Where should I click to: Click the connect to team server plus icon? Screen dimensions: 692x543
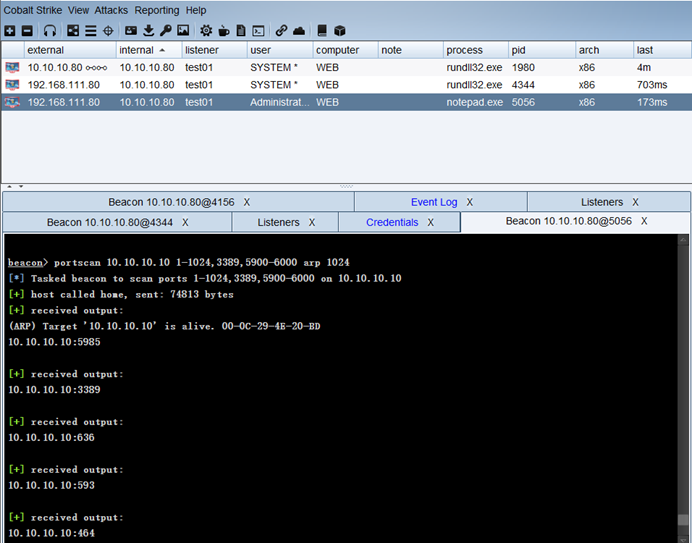pos(10,30)
